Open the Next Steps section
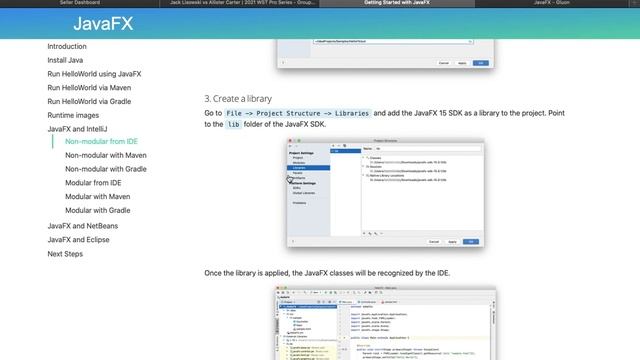The width and height of the screenshot is (640, 360). (x=65, y=254)
